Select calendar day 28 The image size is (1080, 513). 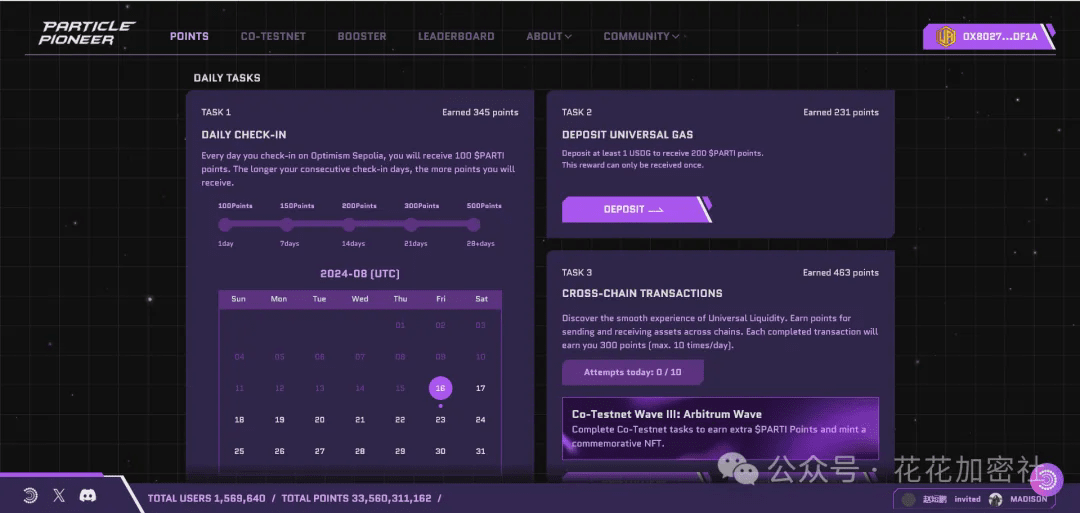pyautogui.click(x=360, y=452)
